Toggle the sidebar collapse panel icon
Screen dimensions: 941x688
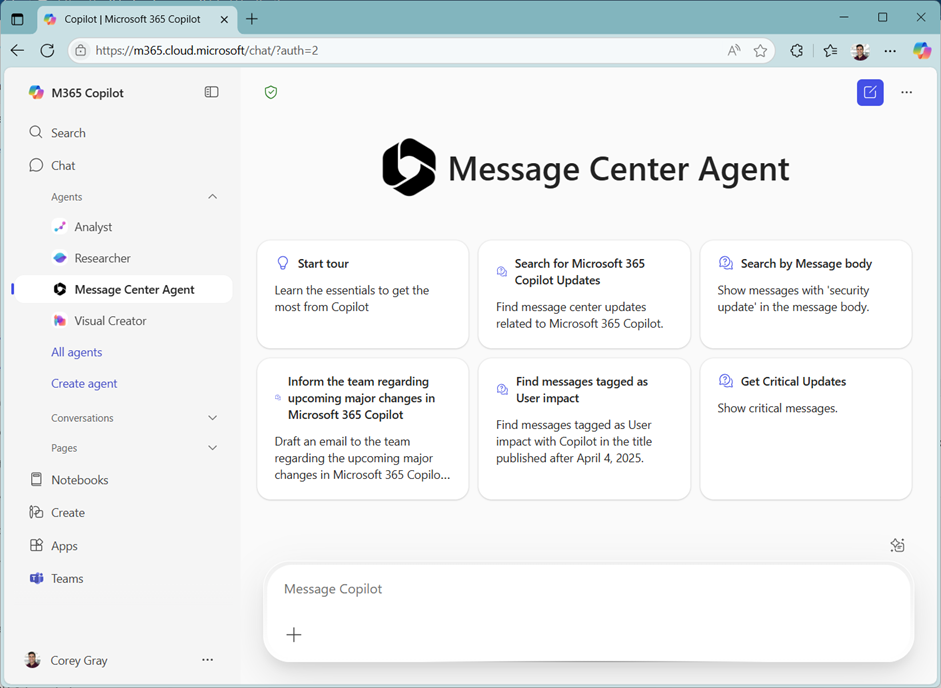[211, 92]
